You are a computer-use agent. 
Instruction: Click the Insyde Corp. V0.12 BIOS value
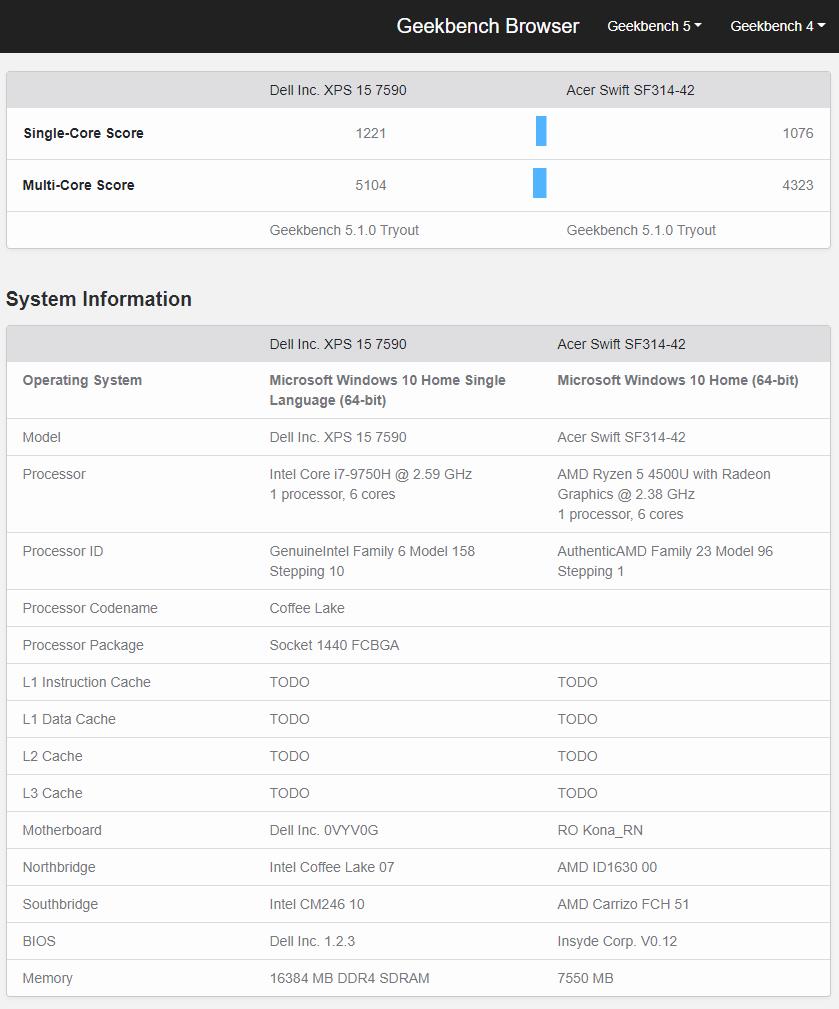click(617, 941)
